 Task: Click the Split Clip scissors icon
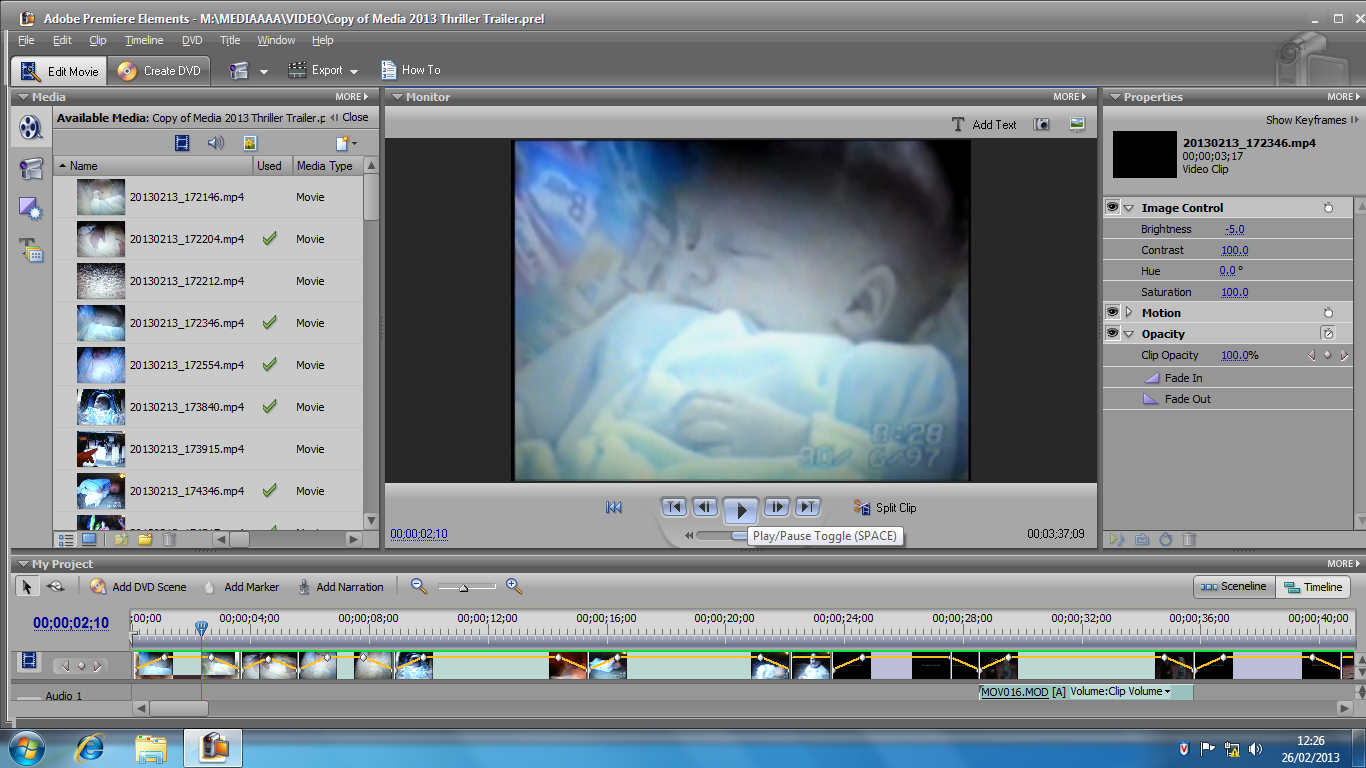861,508
